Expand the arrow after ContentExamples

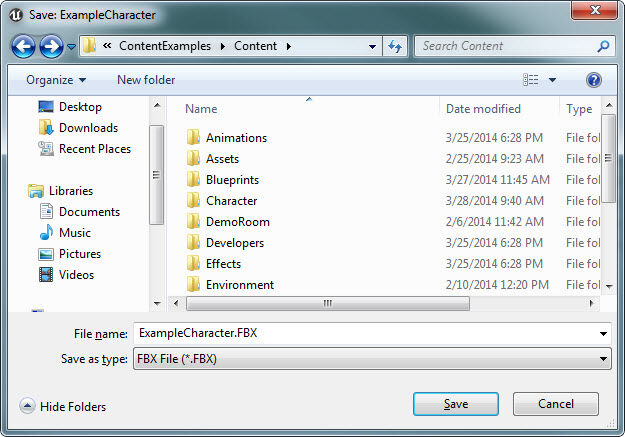222,46
